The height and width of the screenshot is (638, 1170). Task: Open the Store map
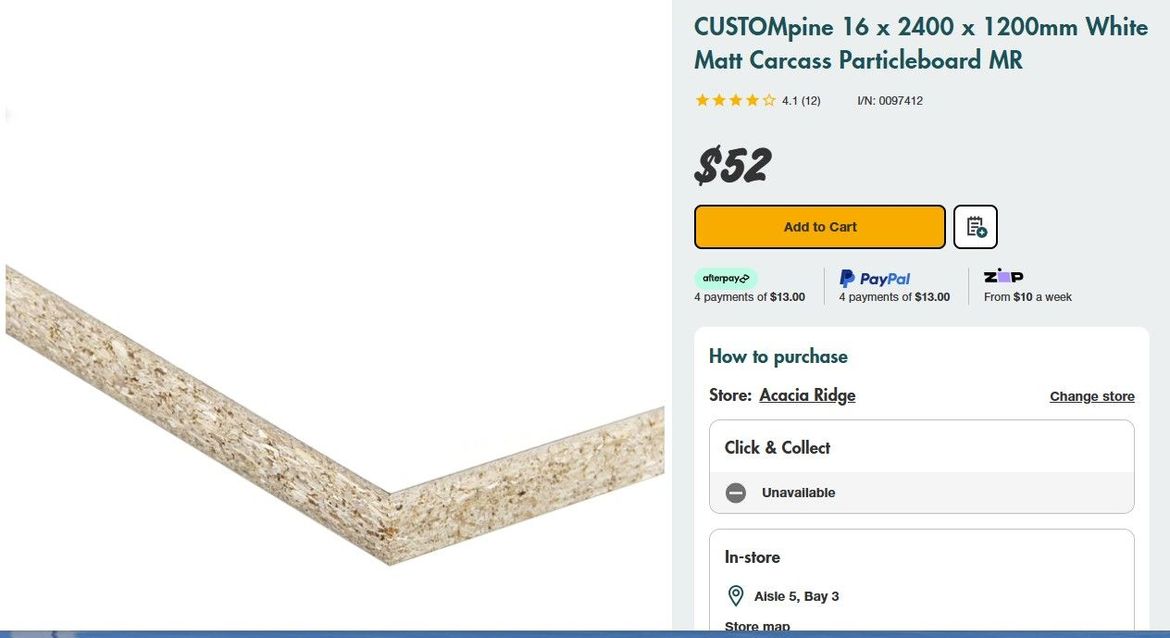757,626
